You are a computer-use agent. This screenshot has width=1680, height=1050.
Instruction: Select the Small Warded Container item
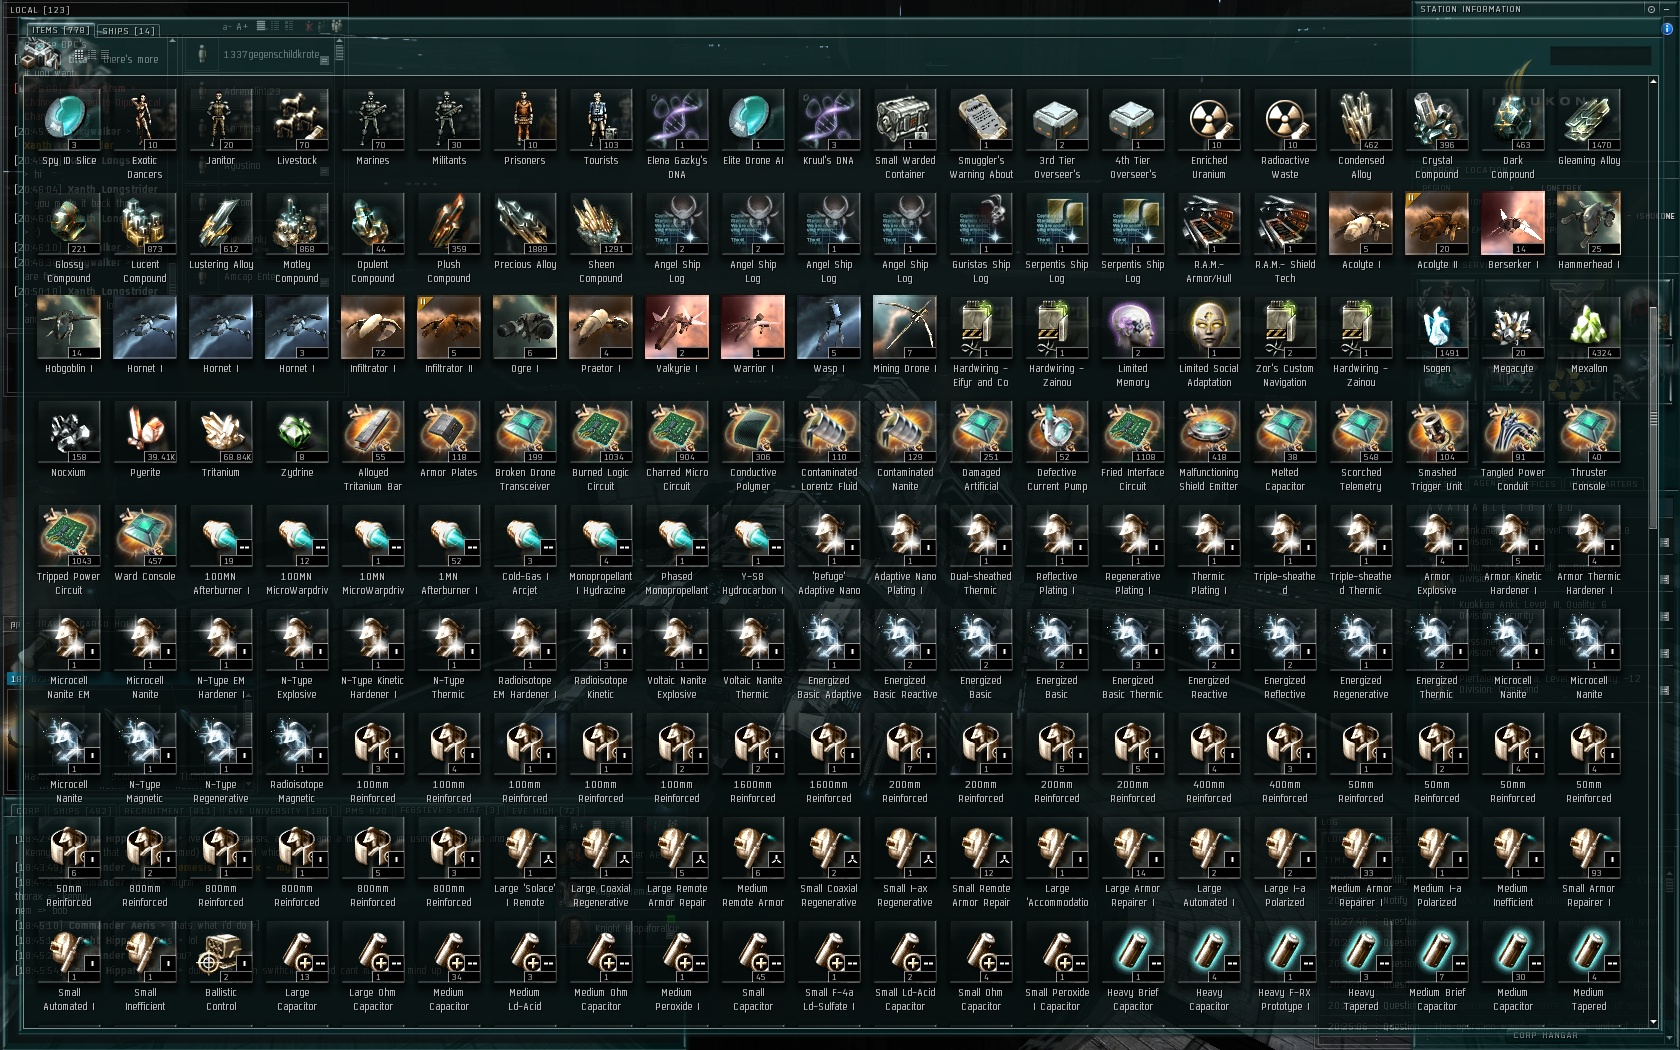point(905,119)
